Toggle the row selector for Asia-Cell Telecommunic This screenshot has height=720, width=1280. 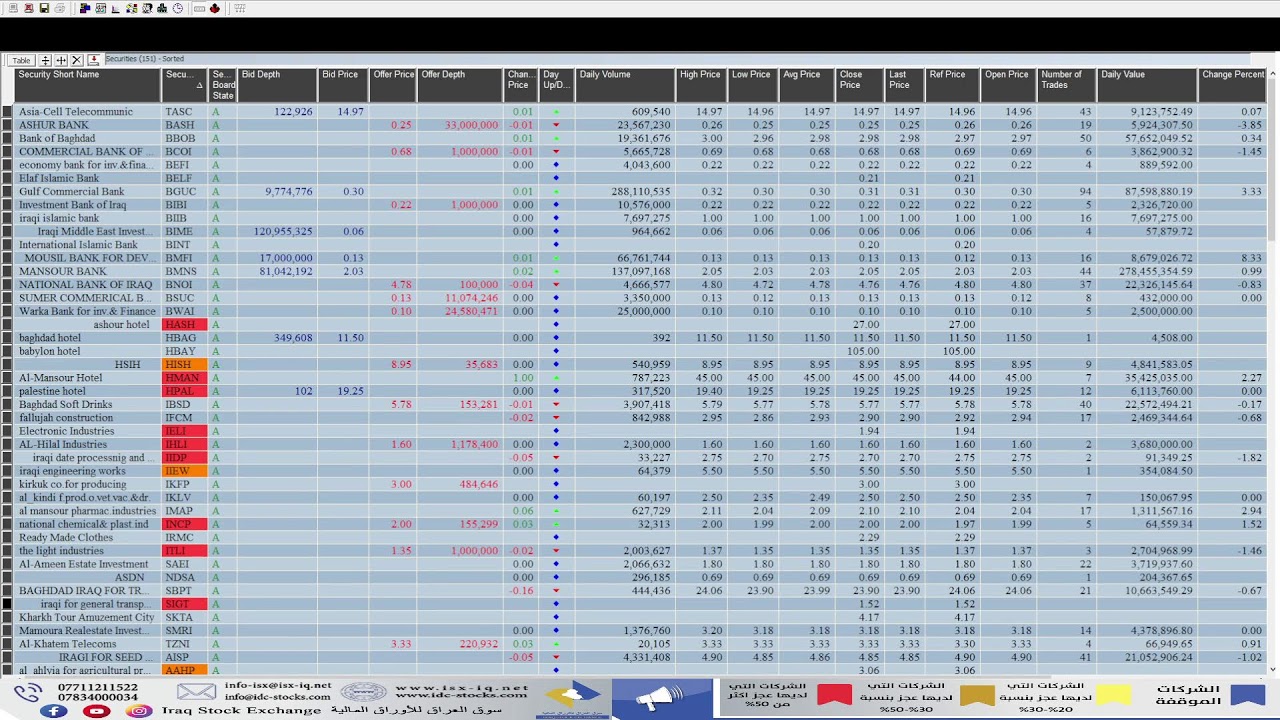(x=7, y=112)
